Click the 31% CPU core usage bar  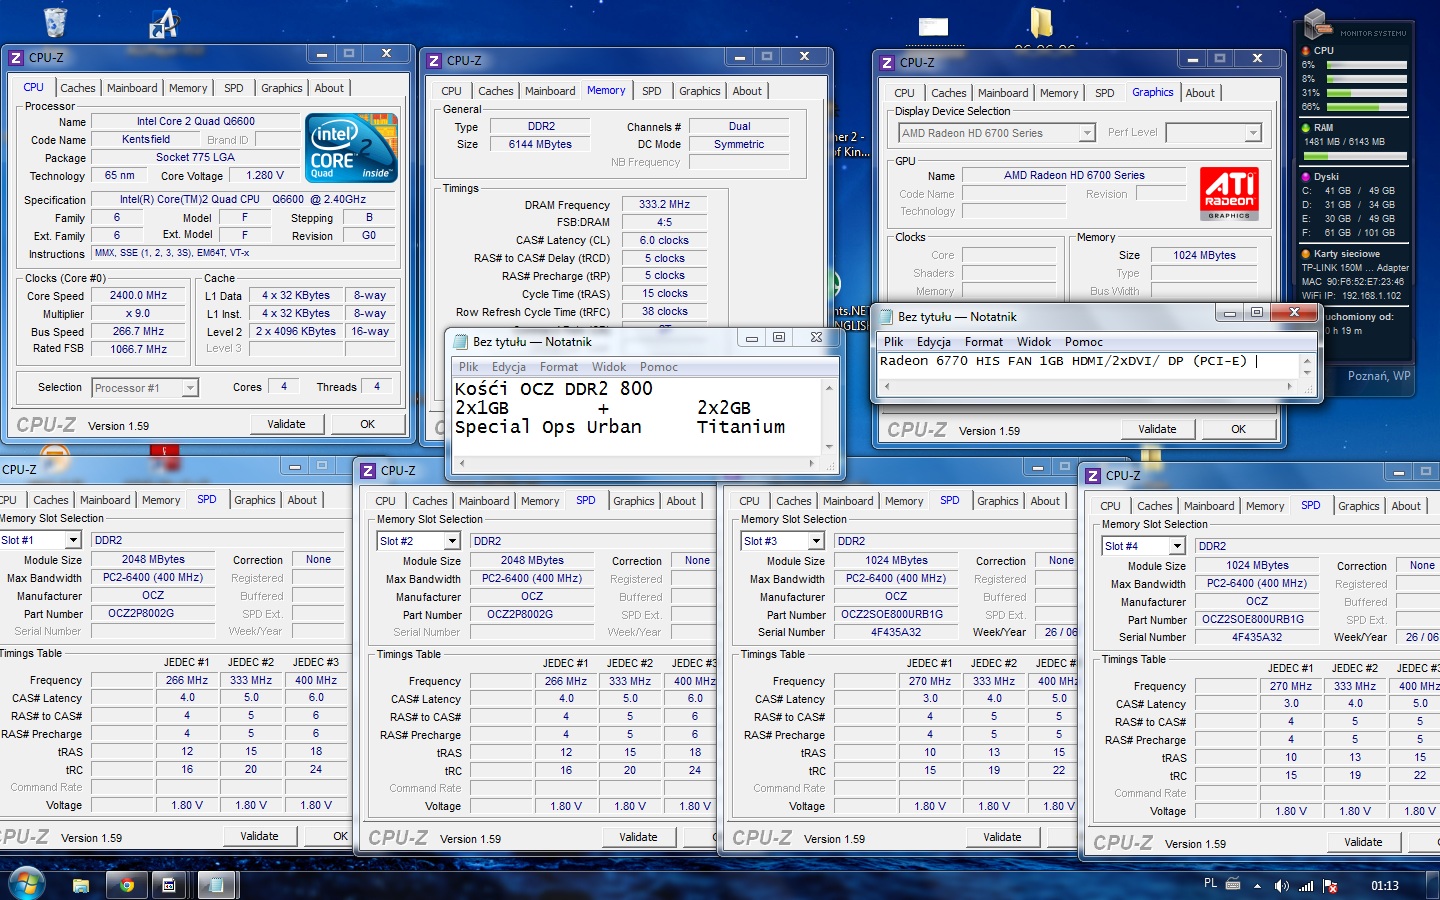(x=1366, y=93)
